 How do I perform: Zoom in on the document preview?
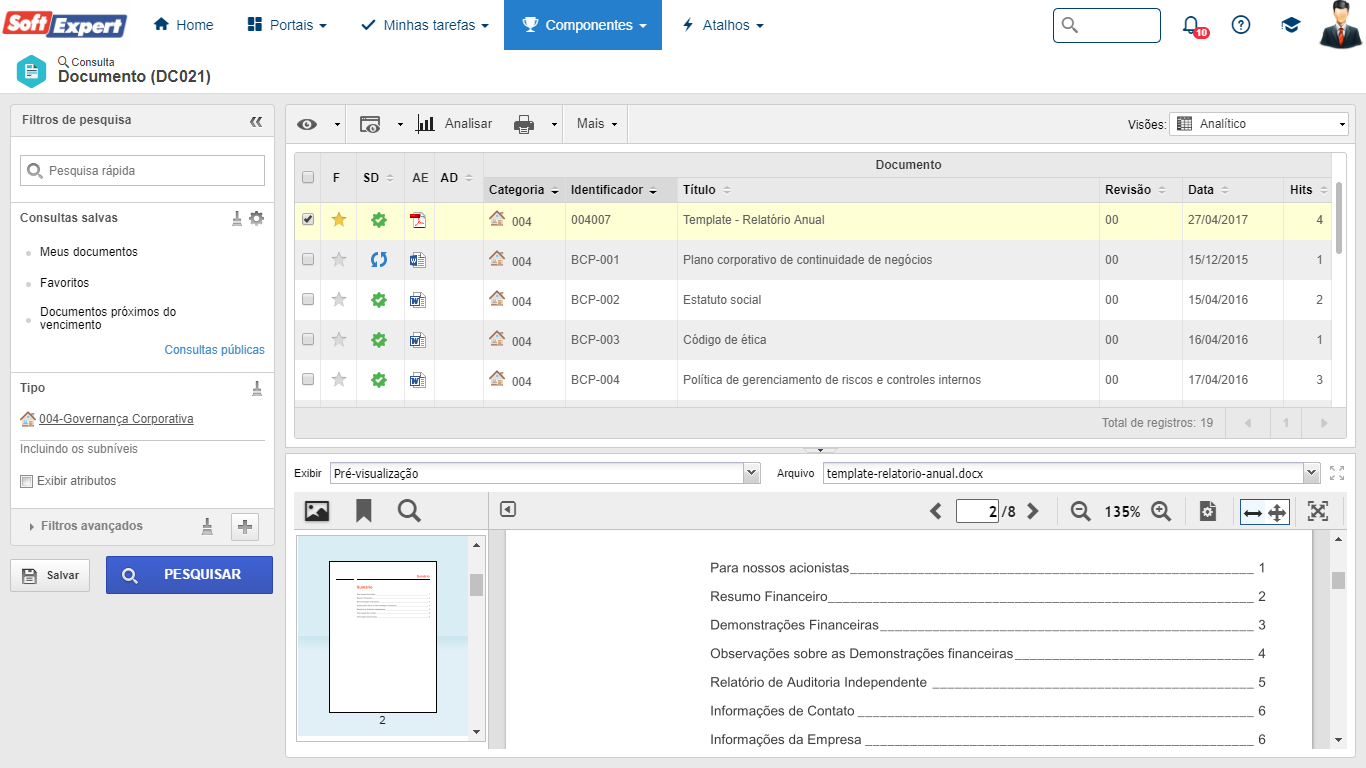(x=1161, y=511)
